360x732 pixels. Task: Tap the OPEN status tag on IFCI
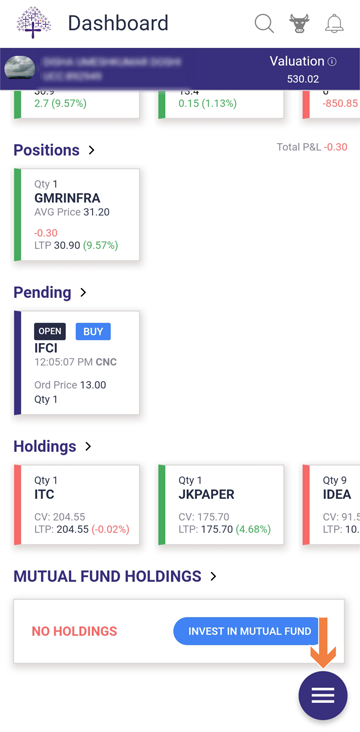(50, 331)
